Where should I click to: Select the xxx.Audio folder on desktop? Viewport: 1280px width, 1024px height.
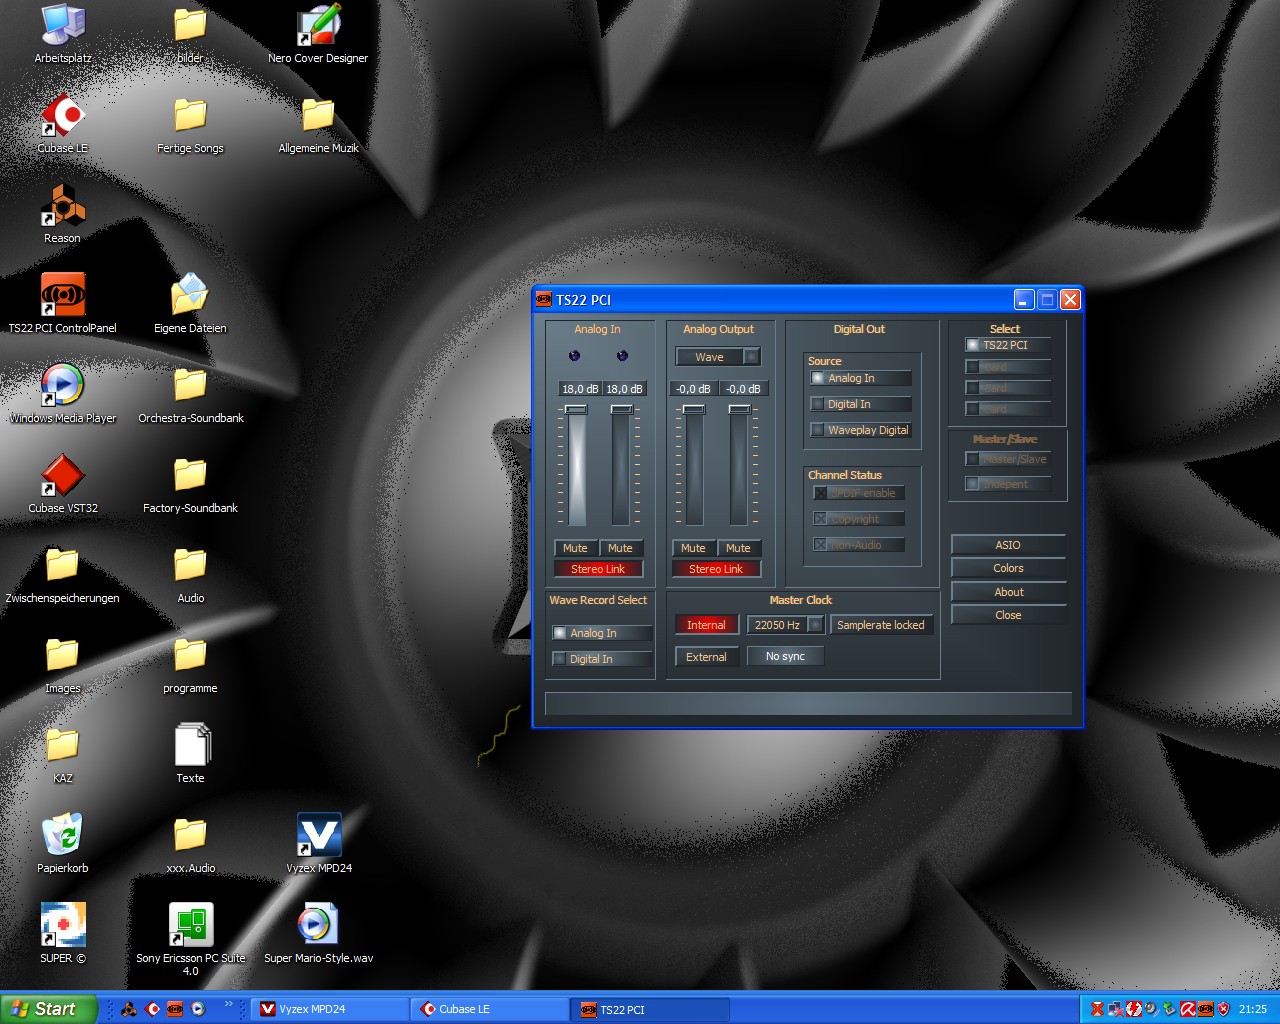pos(190,844)
